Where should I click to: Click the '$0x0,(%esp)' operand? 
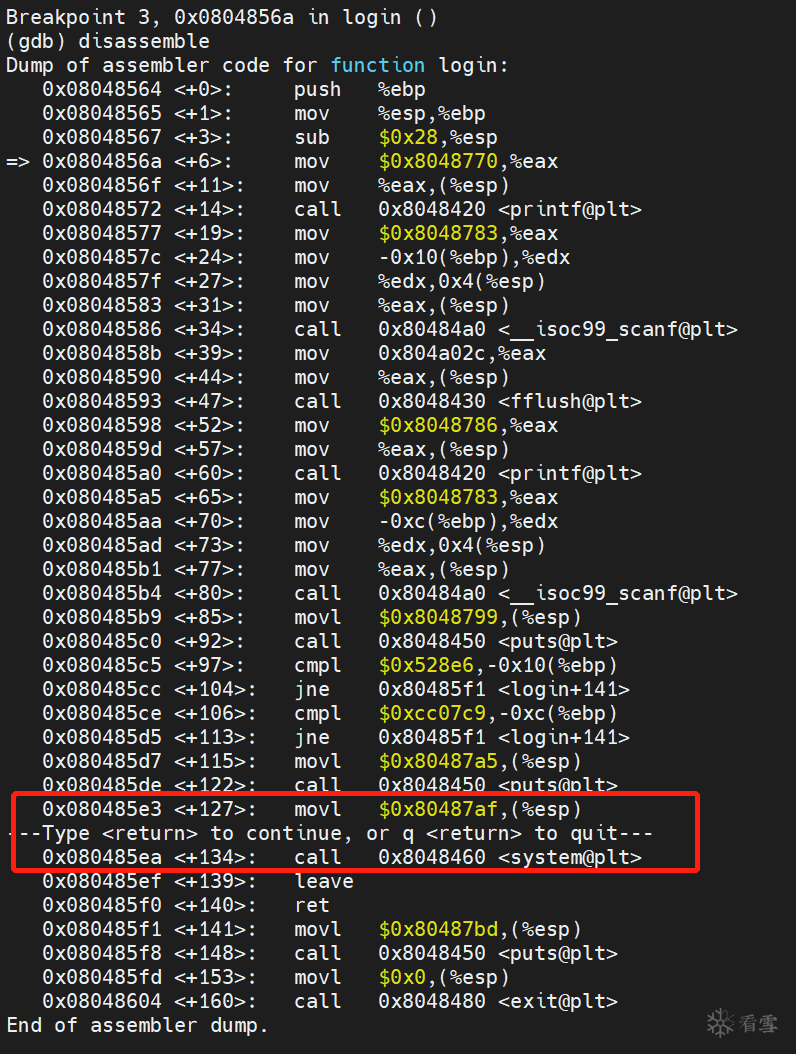tap(444, 977)
